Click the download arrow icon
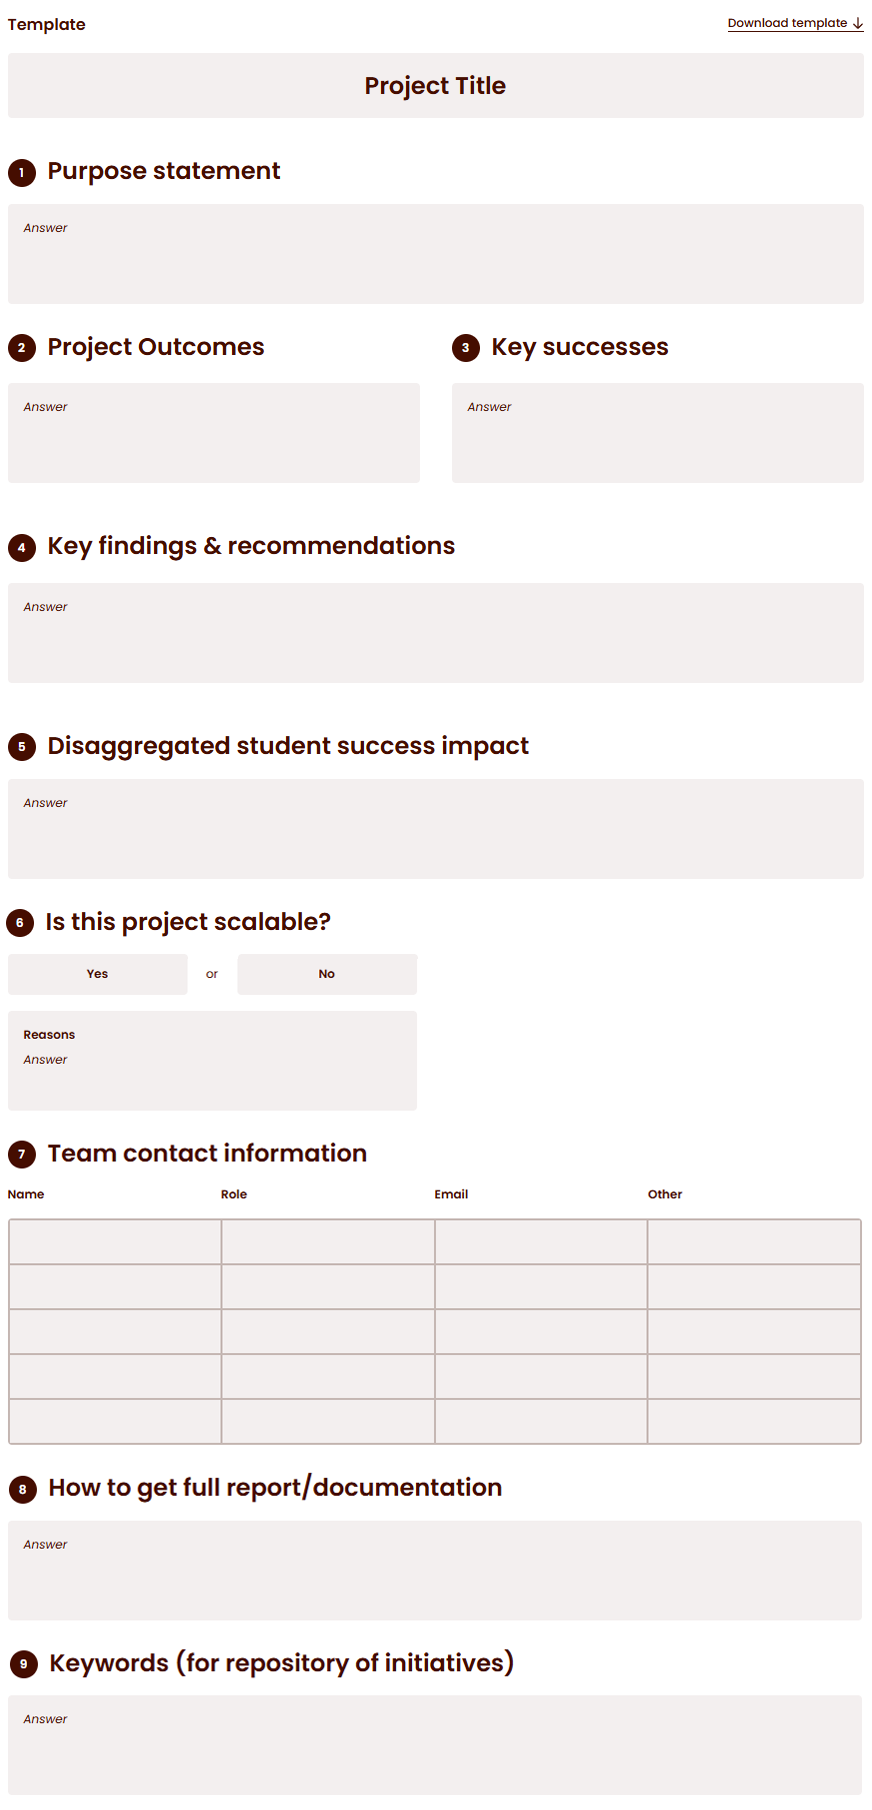 point(858,23)
